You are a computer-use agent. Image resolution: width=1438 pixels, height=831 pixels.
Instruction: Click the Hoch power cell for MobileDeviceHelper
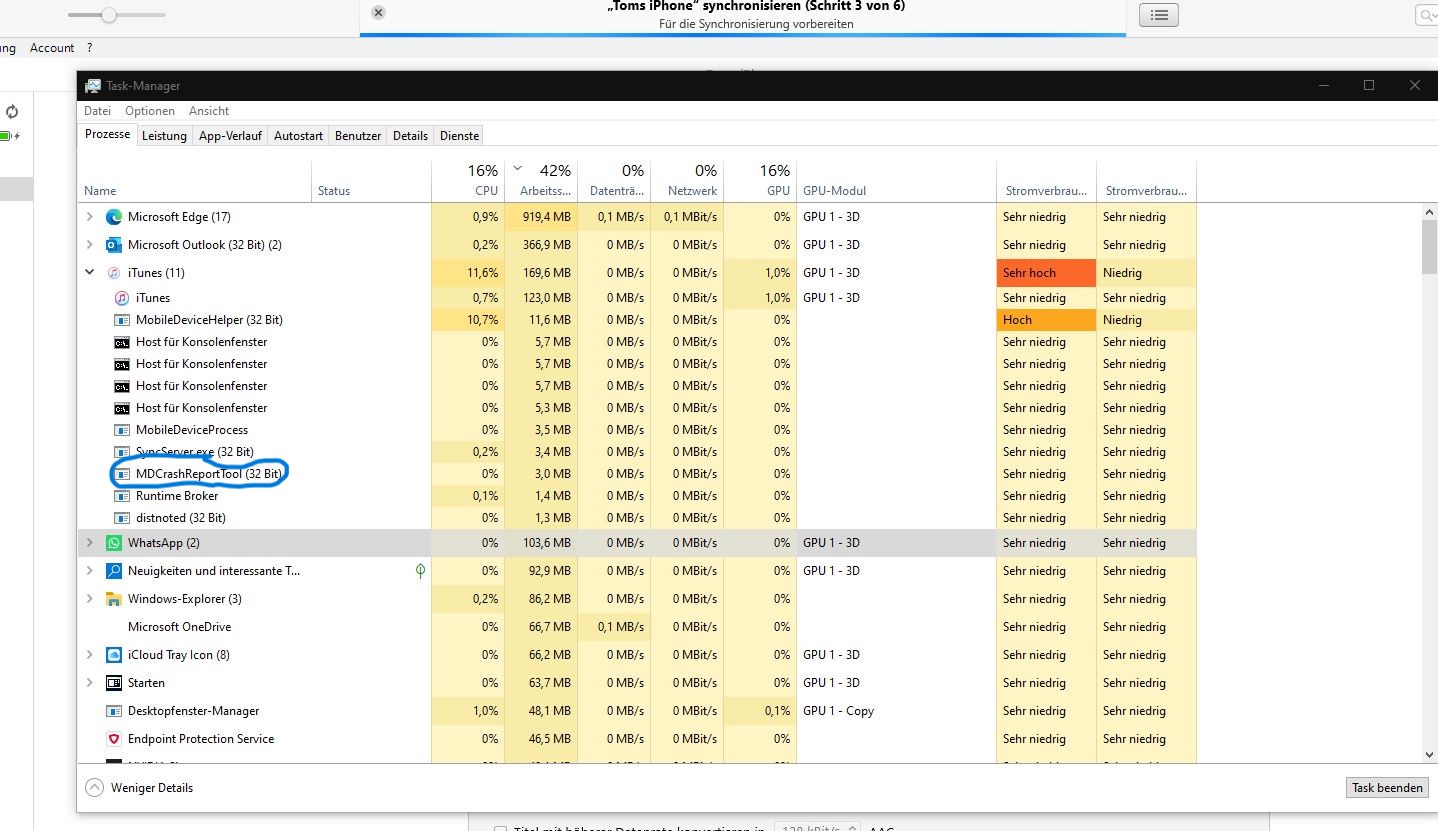pos(1046,320)
